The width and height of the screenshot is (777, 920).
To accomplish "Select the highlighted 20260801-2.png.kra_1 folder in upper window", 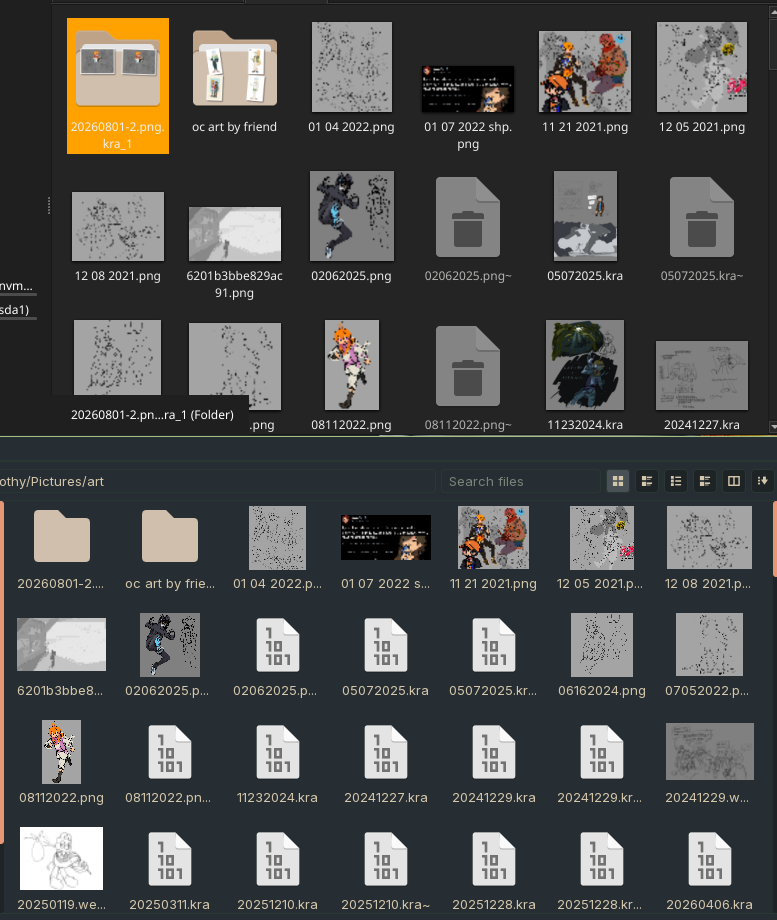I will click(118, 86).
